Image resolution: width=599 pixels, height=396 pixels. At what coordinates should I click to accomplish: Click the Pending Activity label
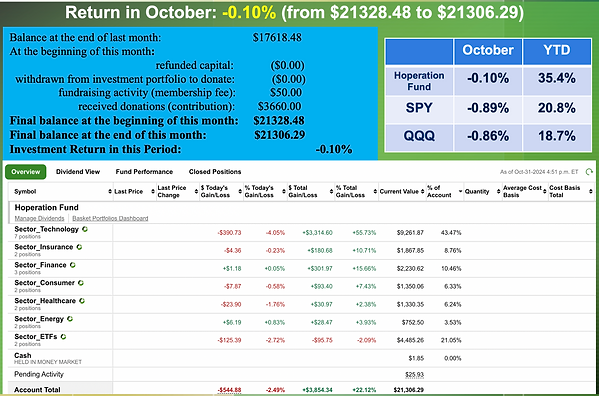39,374
